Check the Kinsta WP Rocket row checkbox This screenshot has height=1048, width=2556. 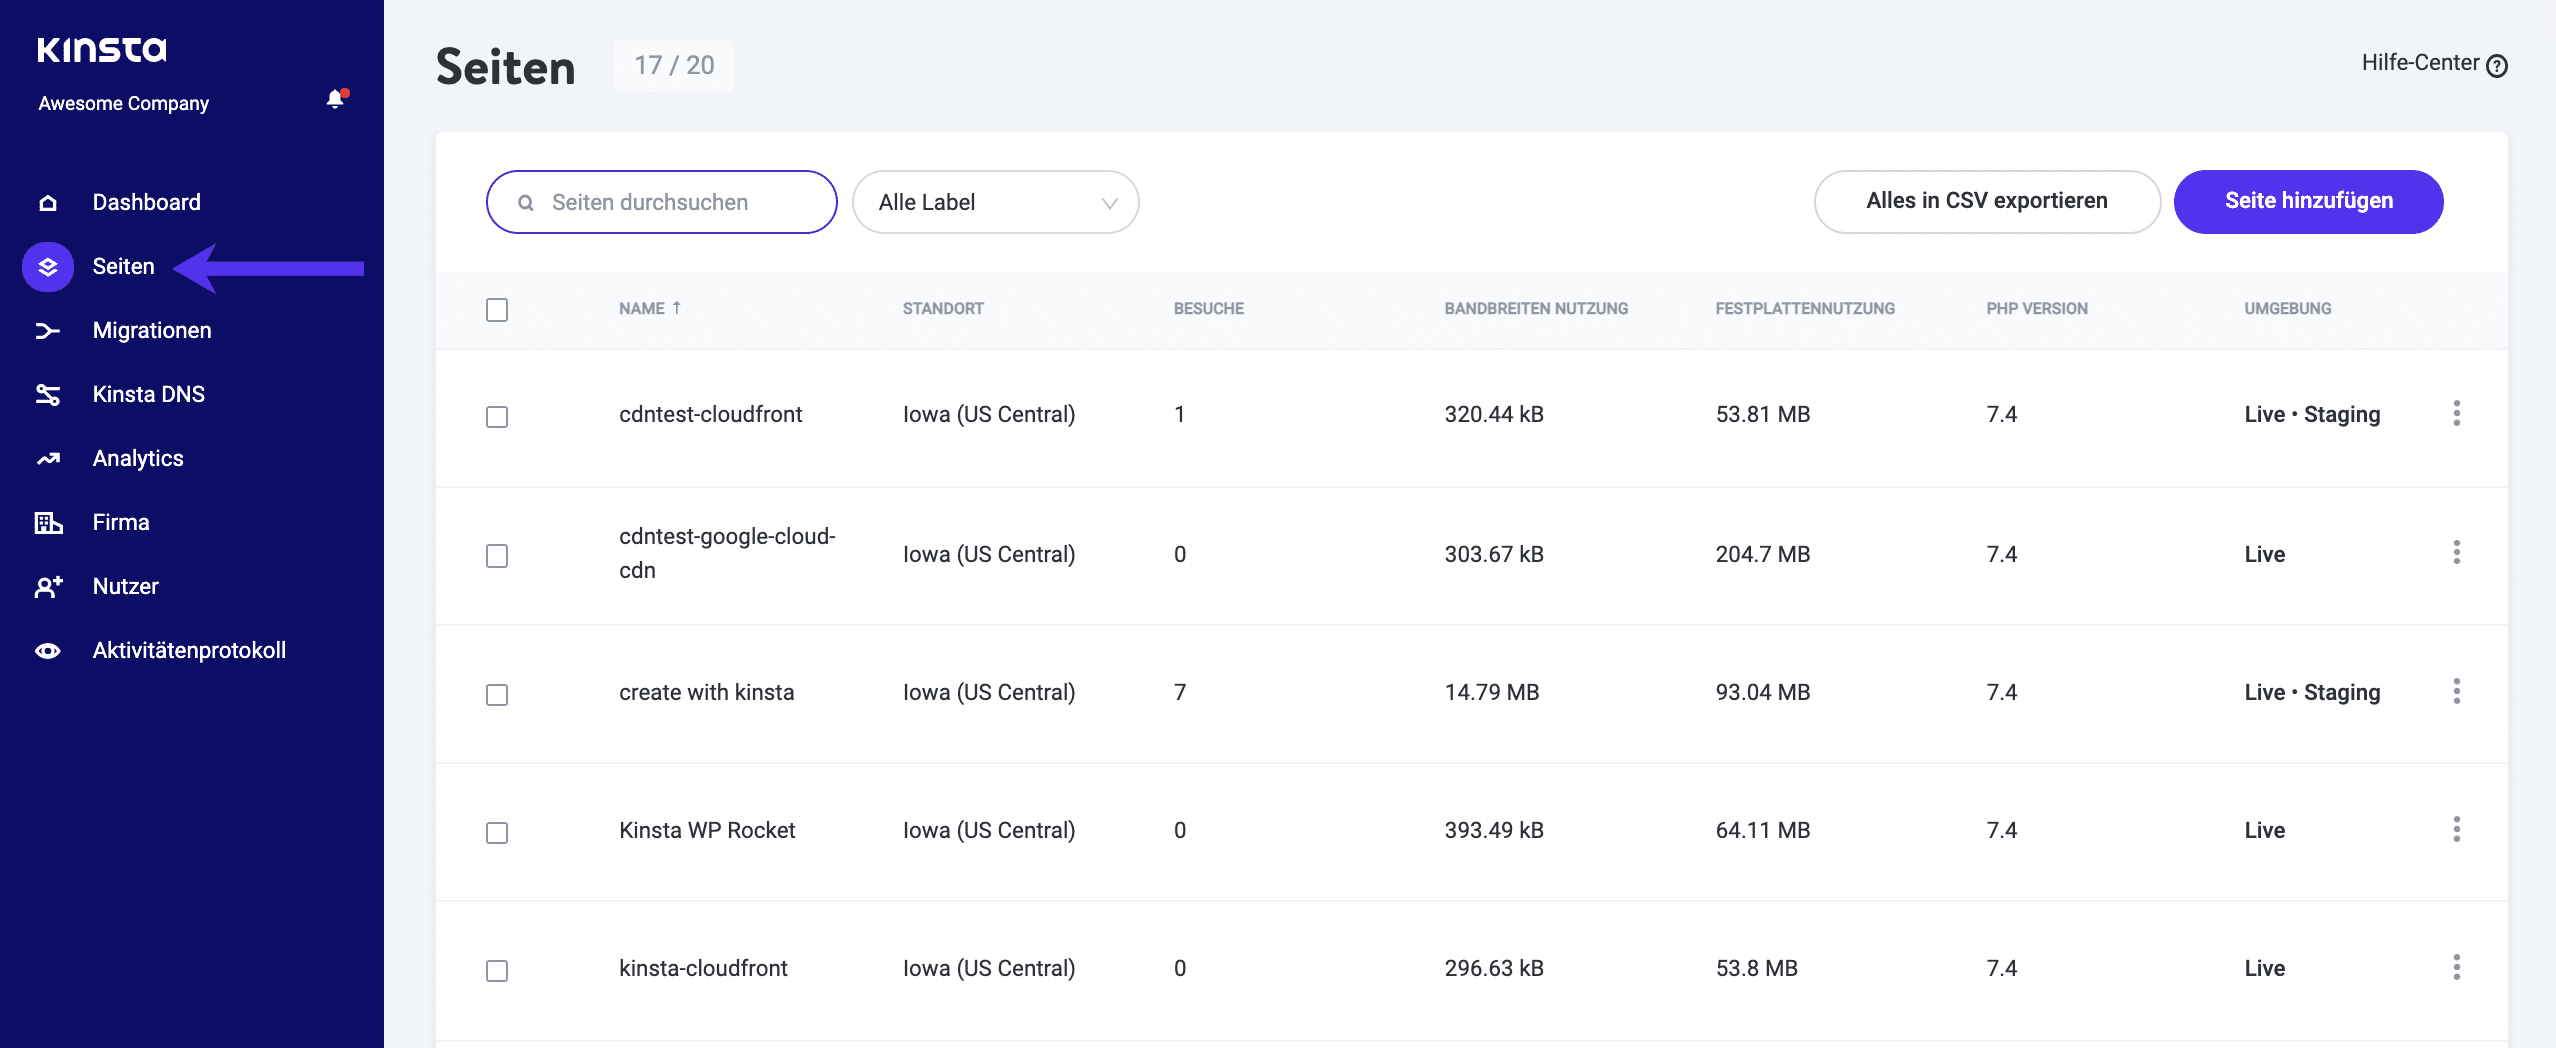pos(498,833)
